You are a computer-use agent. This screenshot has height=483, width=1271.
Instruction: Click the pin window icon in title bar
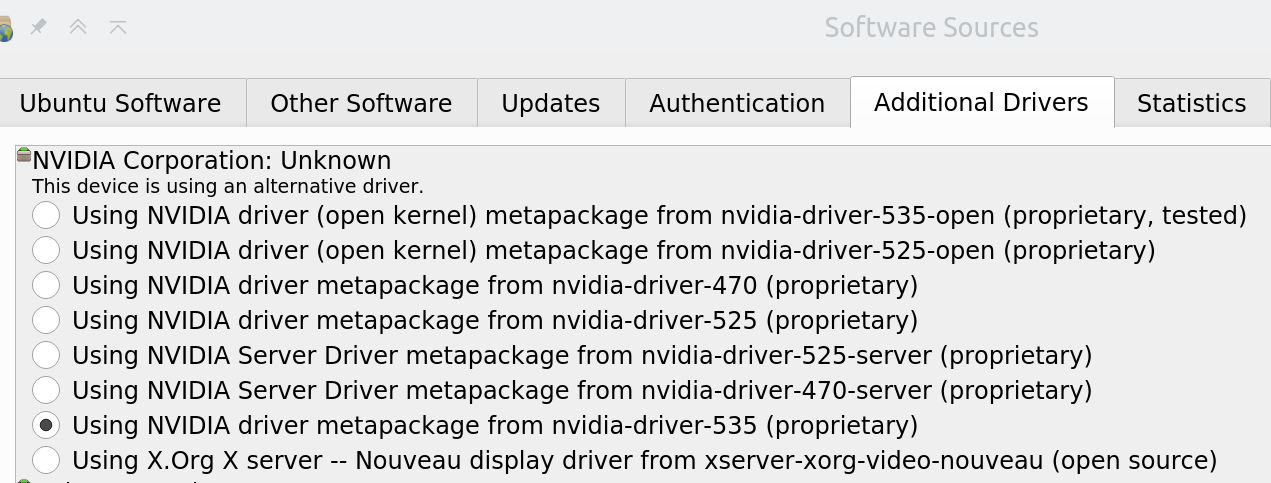38,27
